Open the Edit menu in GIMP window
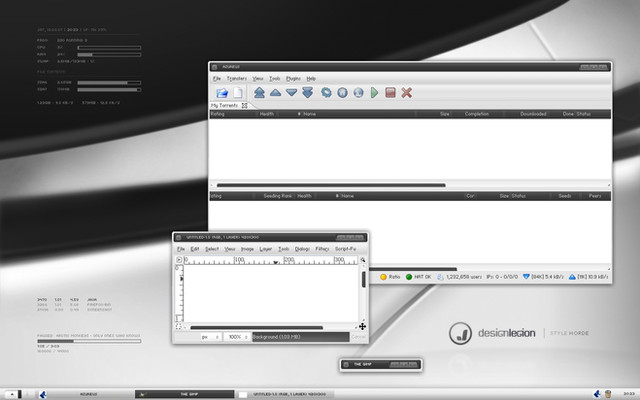Screen dimensions: 640x400 point(195,249)
